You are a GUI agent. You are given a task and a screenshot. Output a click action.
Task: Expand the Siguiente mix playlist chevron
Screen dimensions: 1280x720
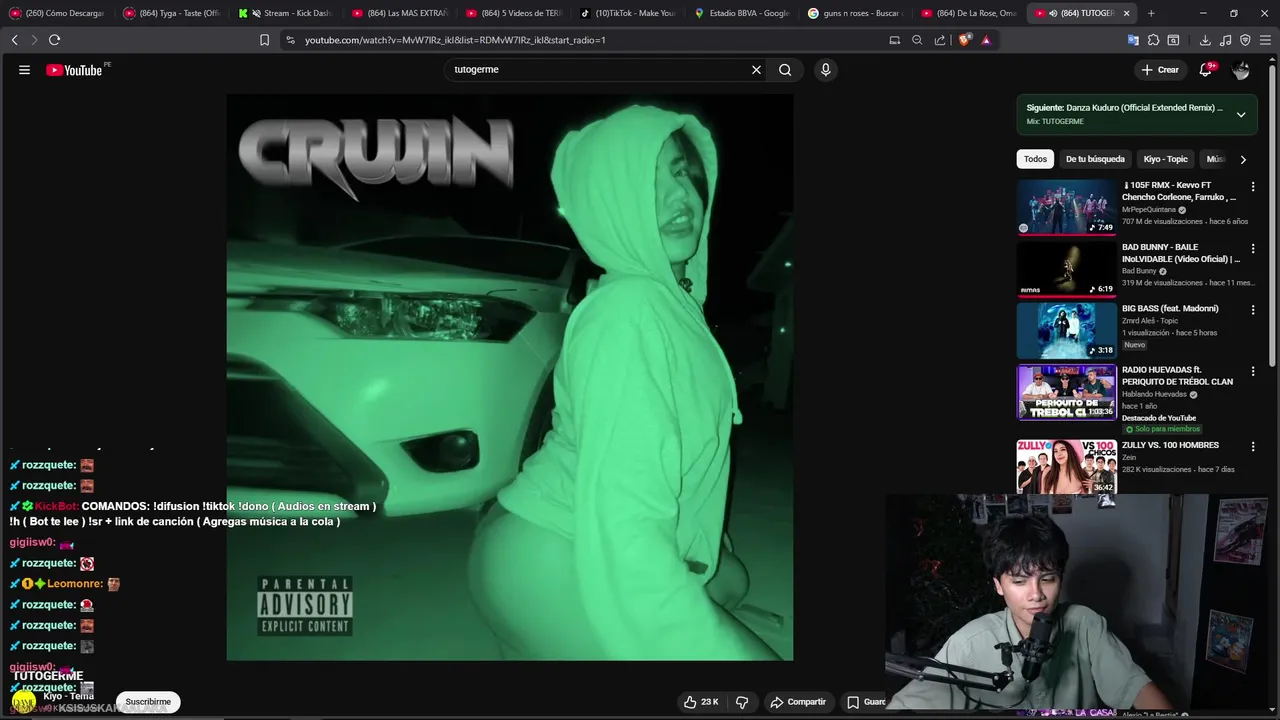[1241, 114]
